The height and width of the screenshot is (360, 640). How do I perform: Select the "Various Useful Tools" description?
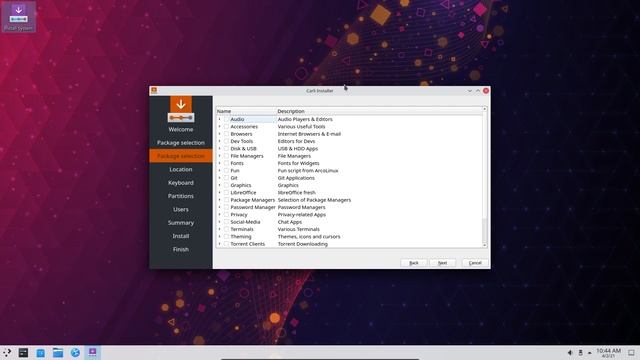(x=301, y=127)
